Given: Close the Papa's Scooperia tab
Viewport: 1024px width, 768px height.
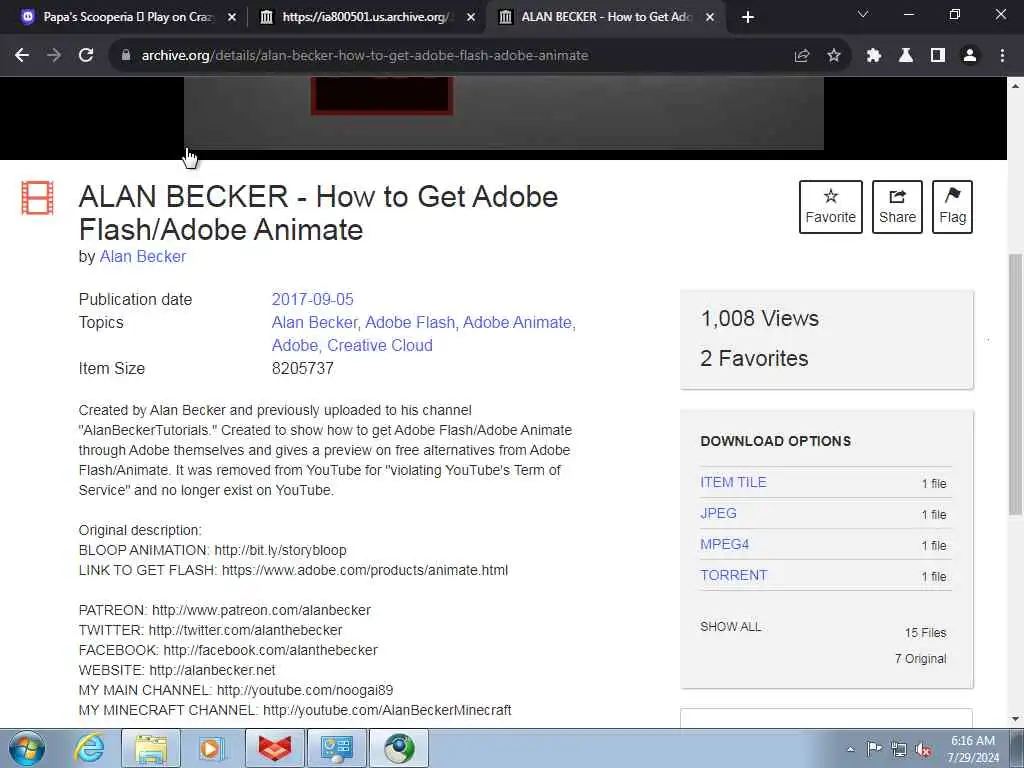Looking at the screenshot, I should coord(231,17).
